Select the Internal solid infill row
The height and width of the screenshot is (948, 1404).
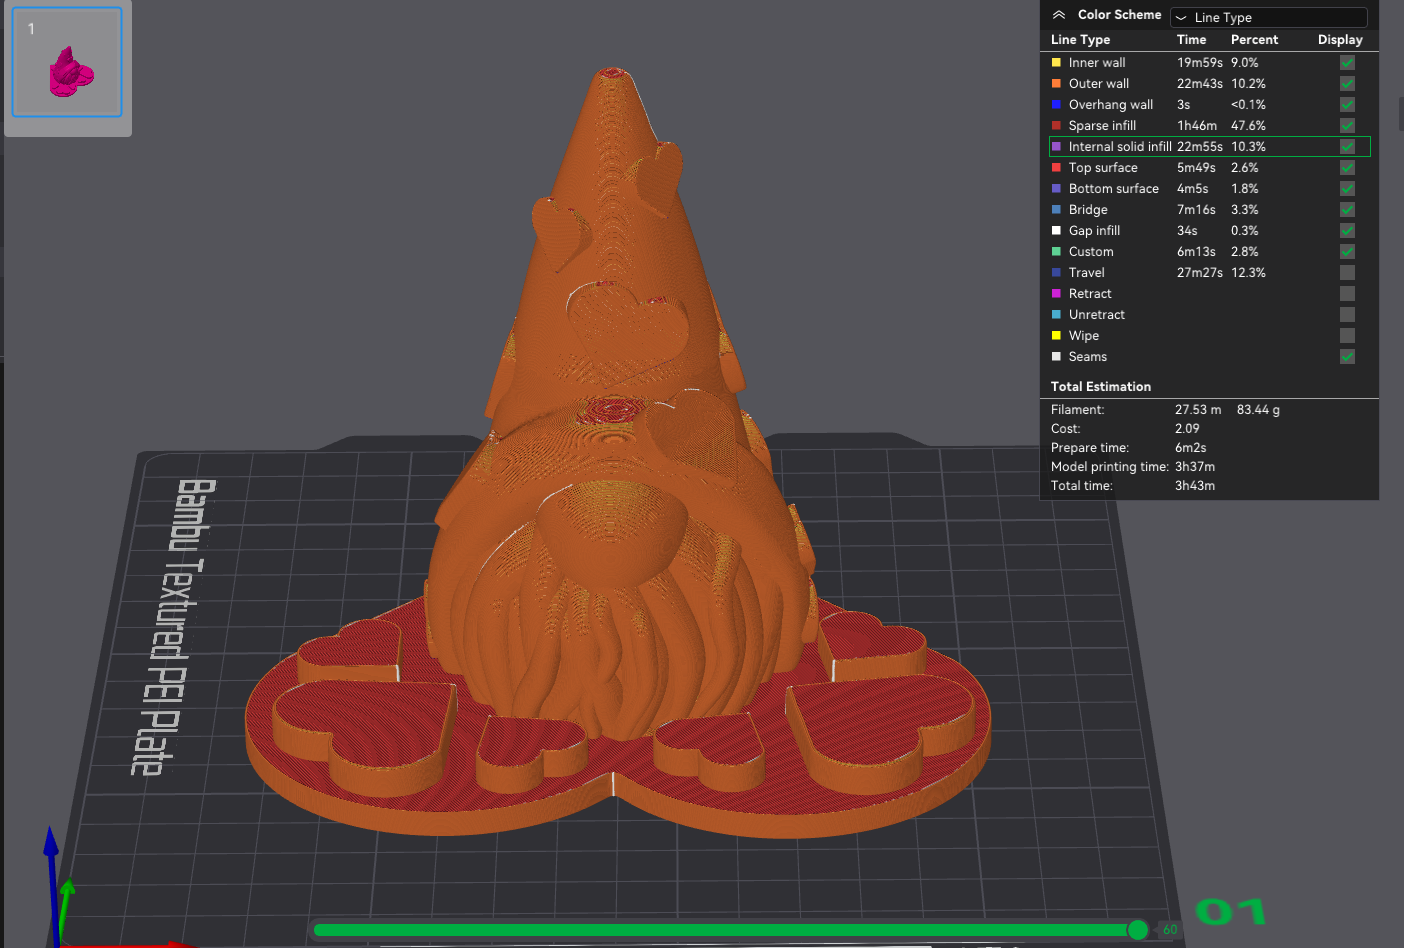1209,146
